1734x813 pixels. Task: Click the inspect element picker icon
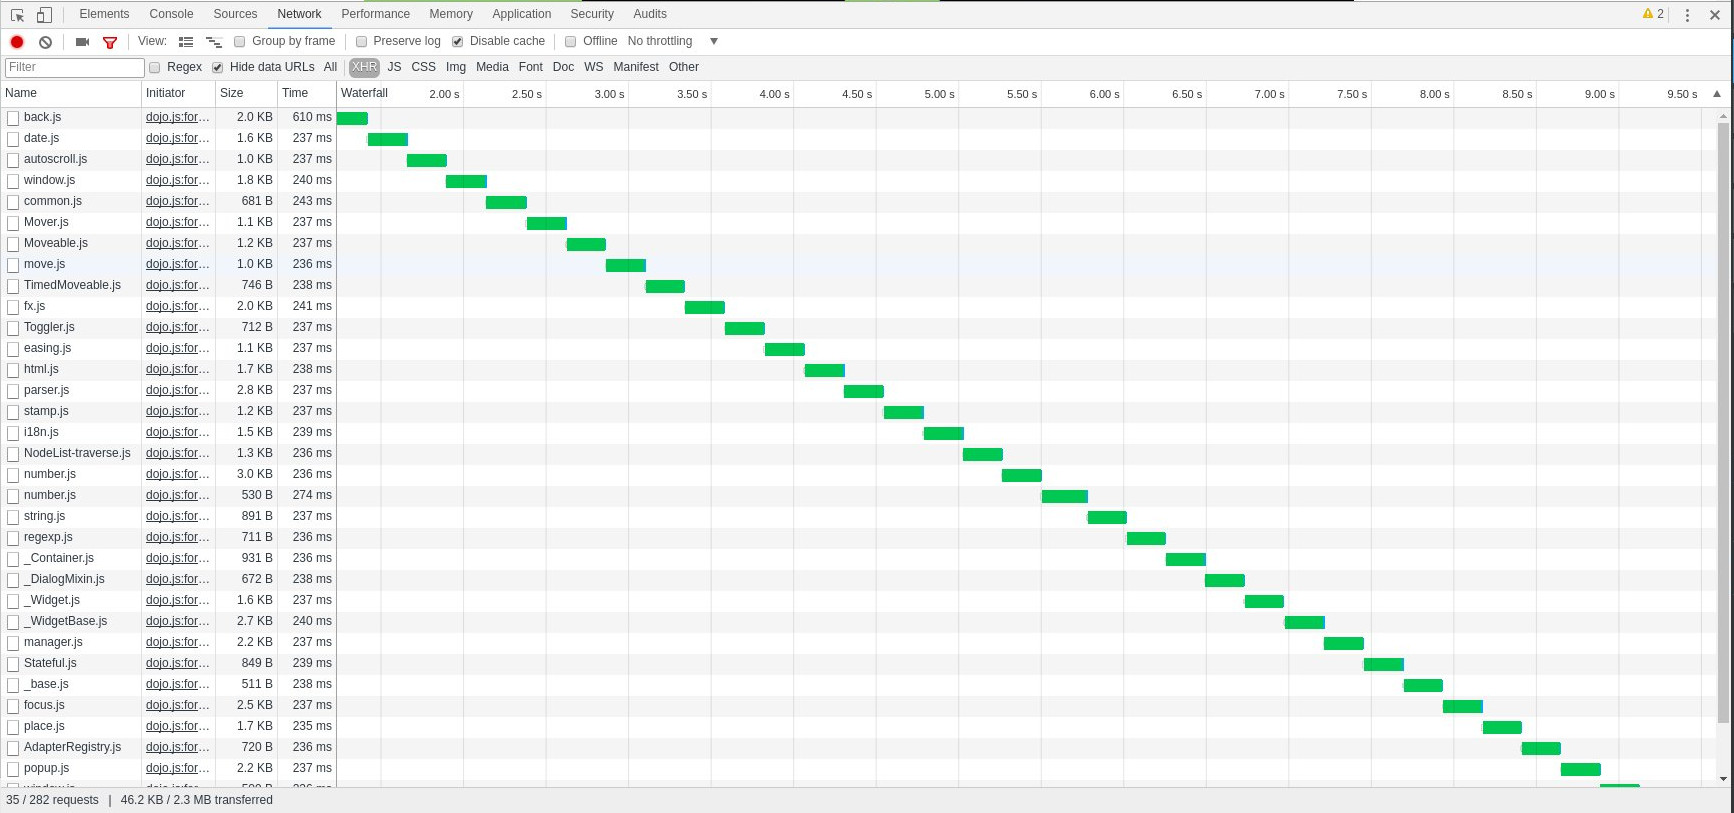[17, 15]
